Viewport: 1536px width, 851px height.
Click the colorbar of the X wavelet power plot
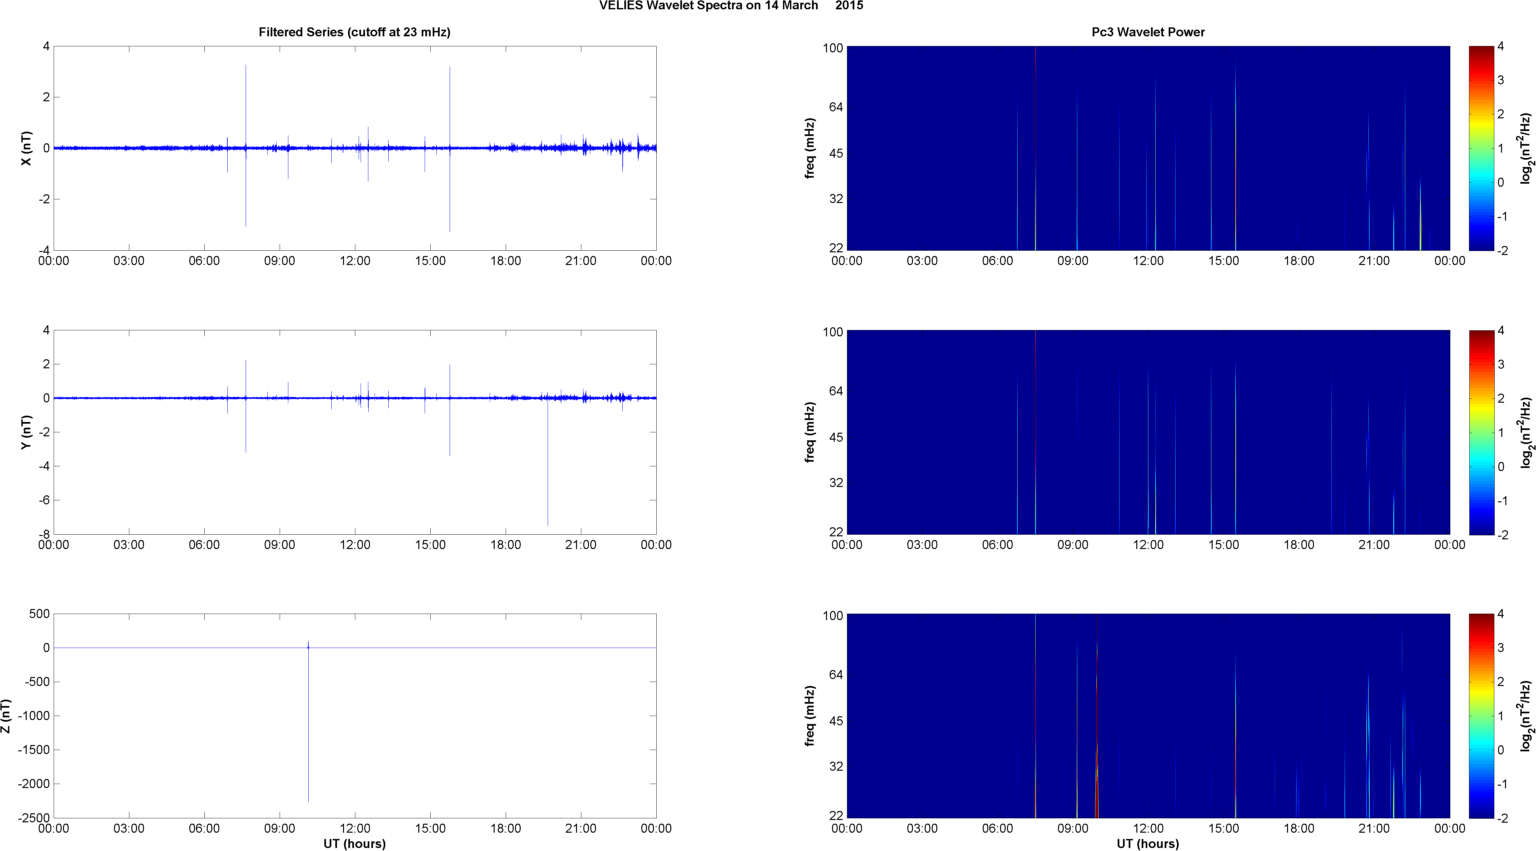tap(1481, 148)
